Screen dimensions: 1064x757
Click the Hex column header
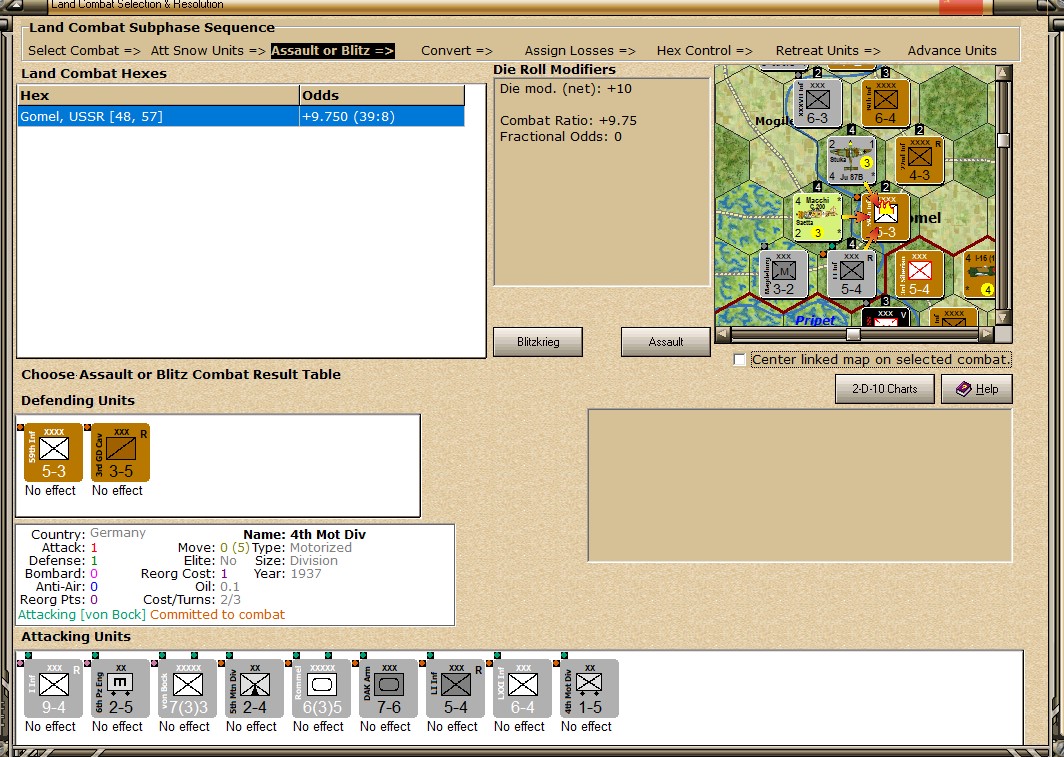pyautogui.click(x=159, y=96)
